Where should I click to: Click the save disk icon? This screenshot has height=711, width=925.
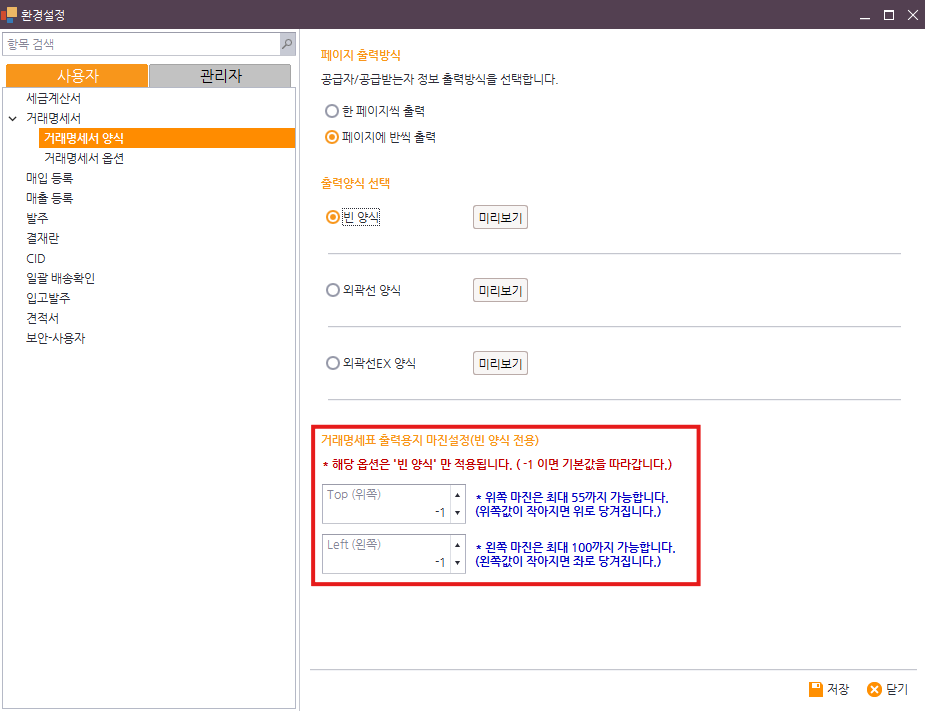pos(816,689)
